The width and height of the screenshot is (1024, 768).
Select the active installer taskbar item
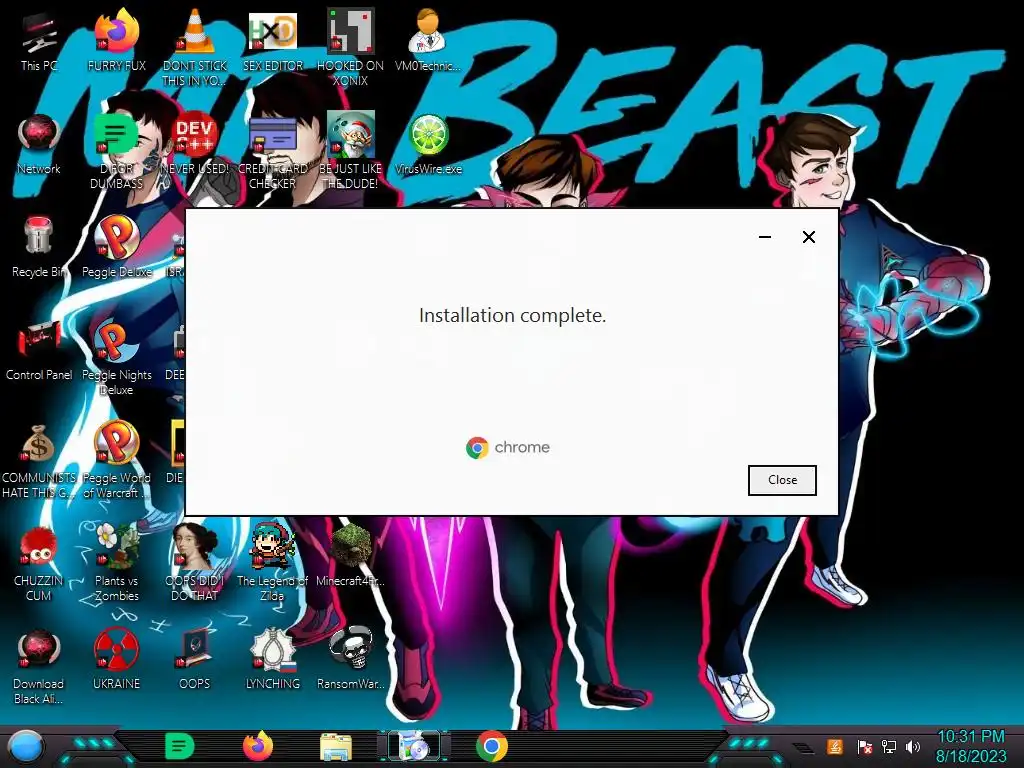(x=413, y=746)
